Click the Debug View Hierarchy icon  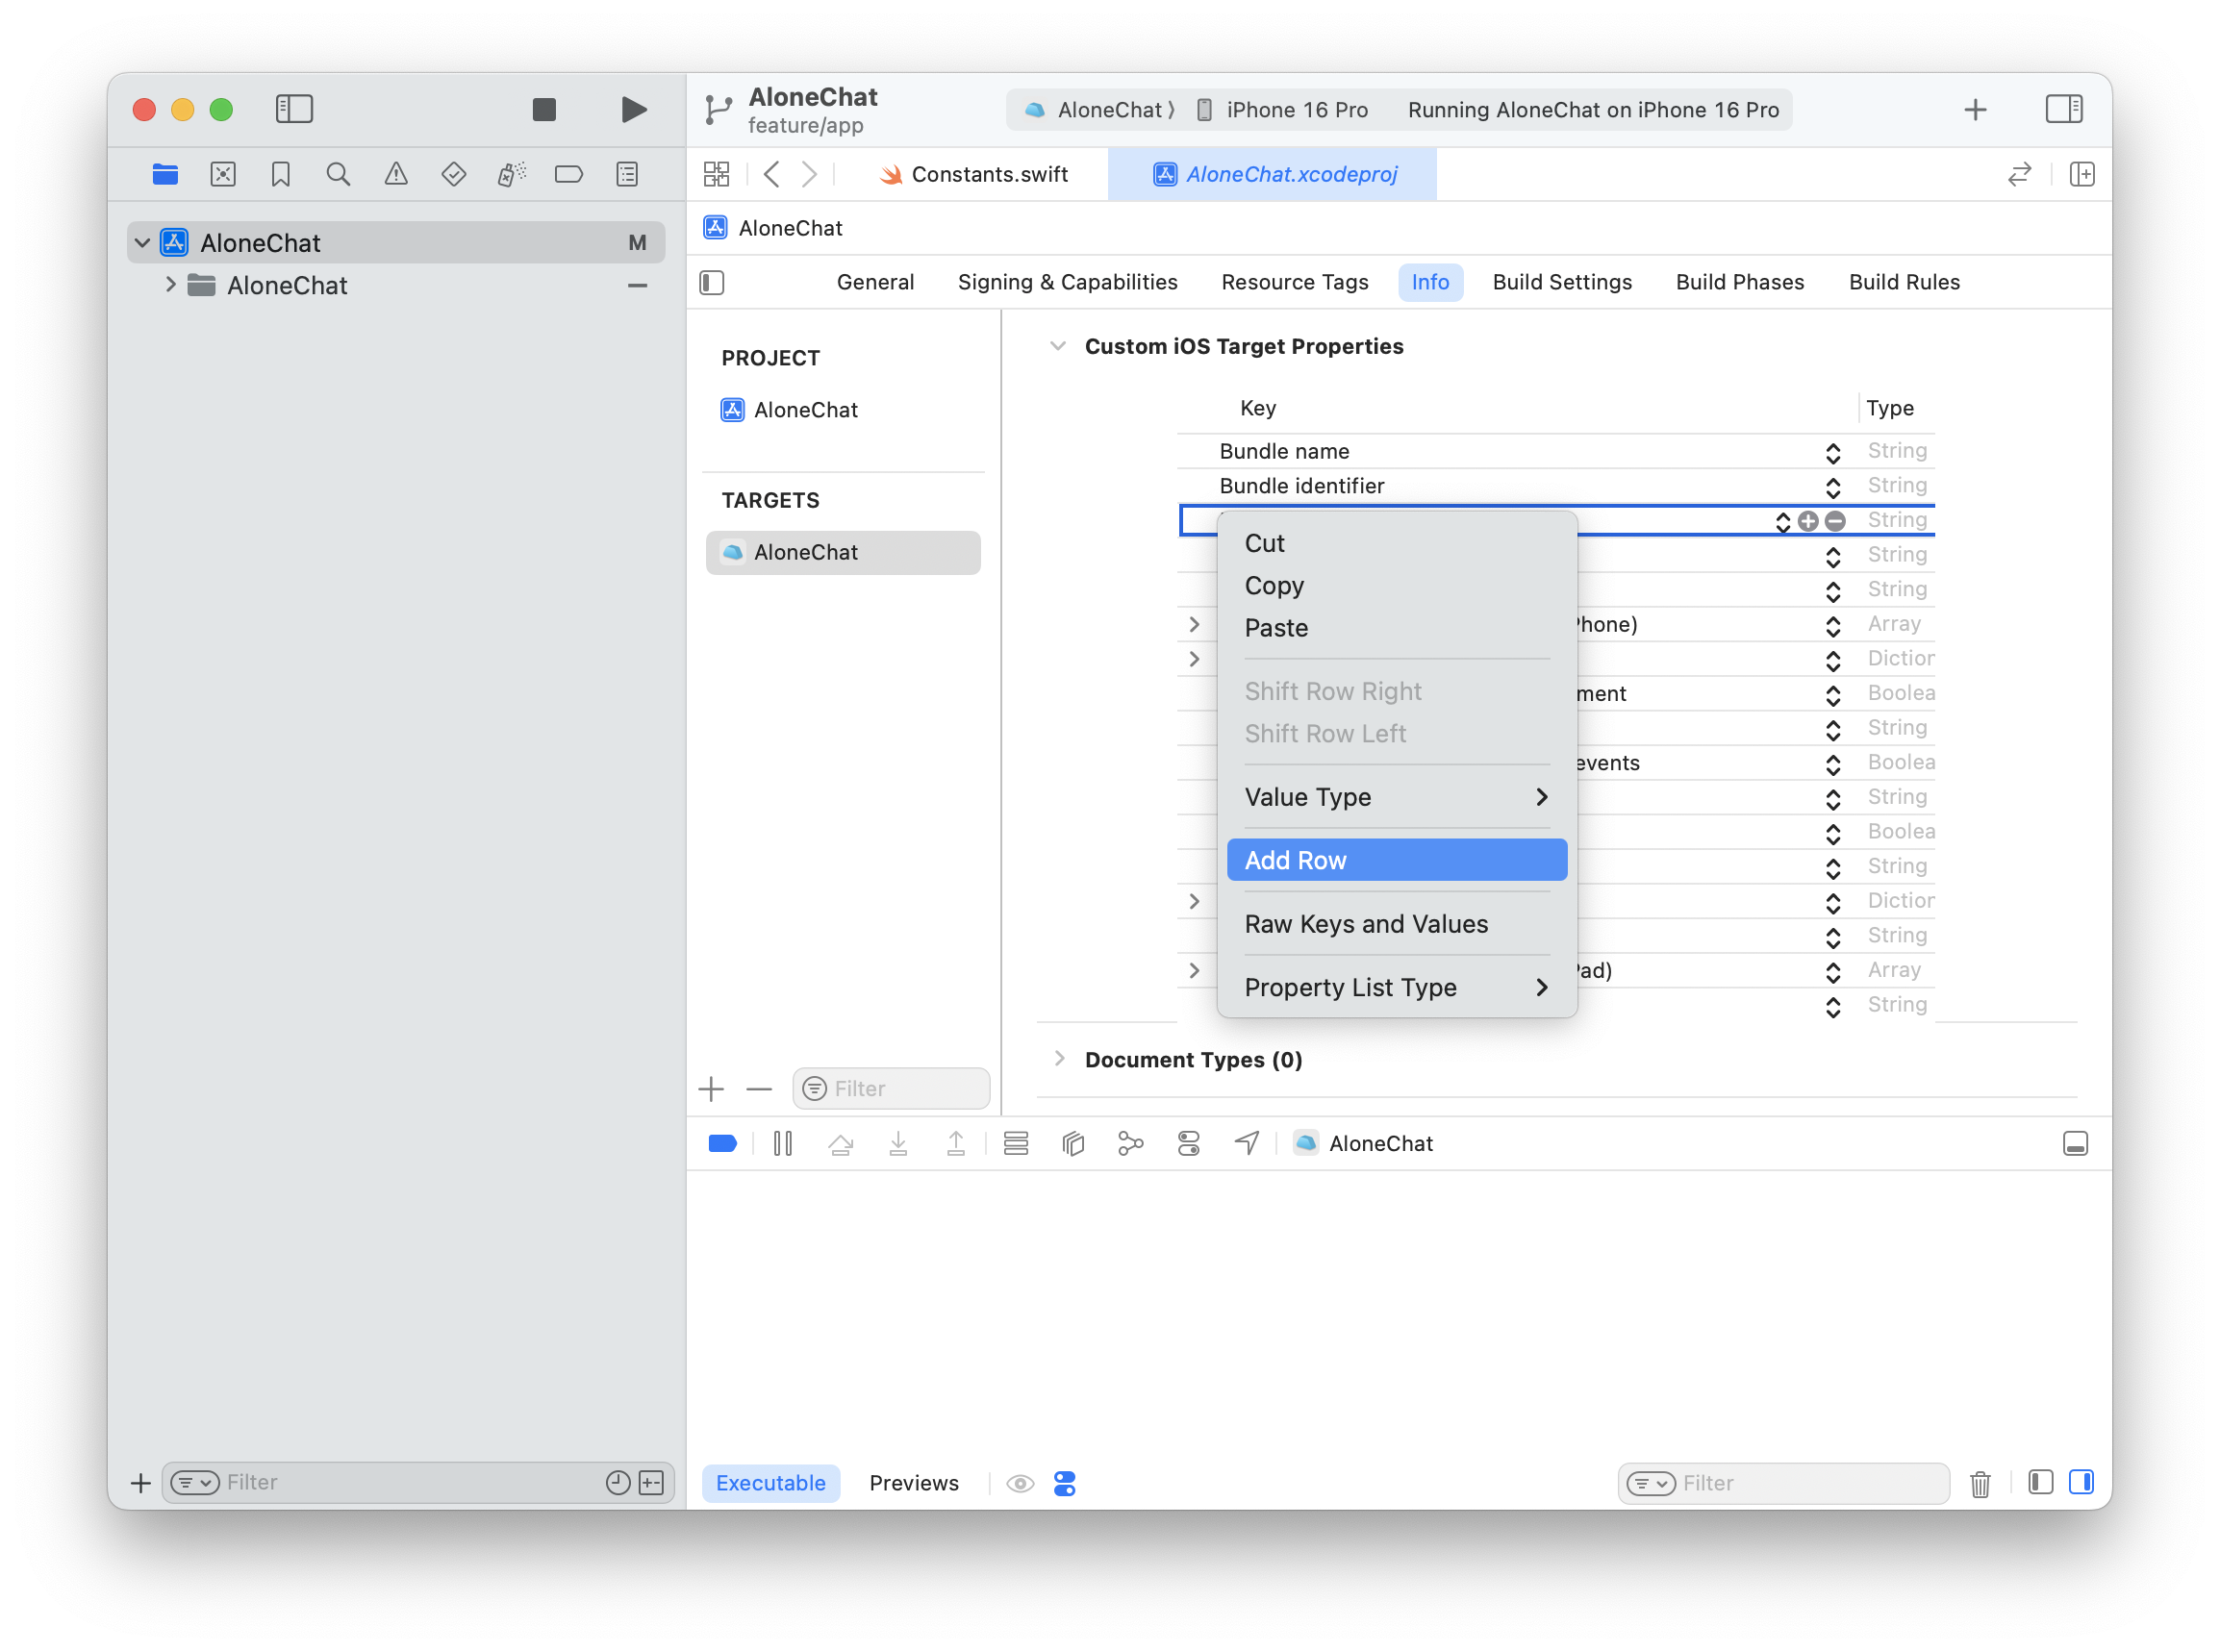tap(1073, 1143)
